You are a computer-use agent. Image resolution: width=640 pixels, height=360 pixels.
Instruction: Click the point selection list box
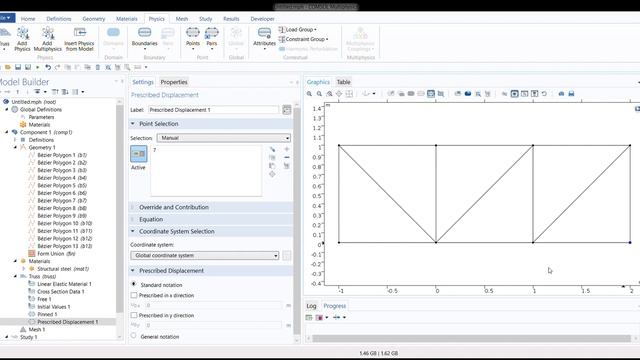(x=206, y=171)
